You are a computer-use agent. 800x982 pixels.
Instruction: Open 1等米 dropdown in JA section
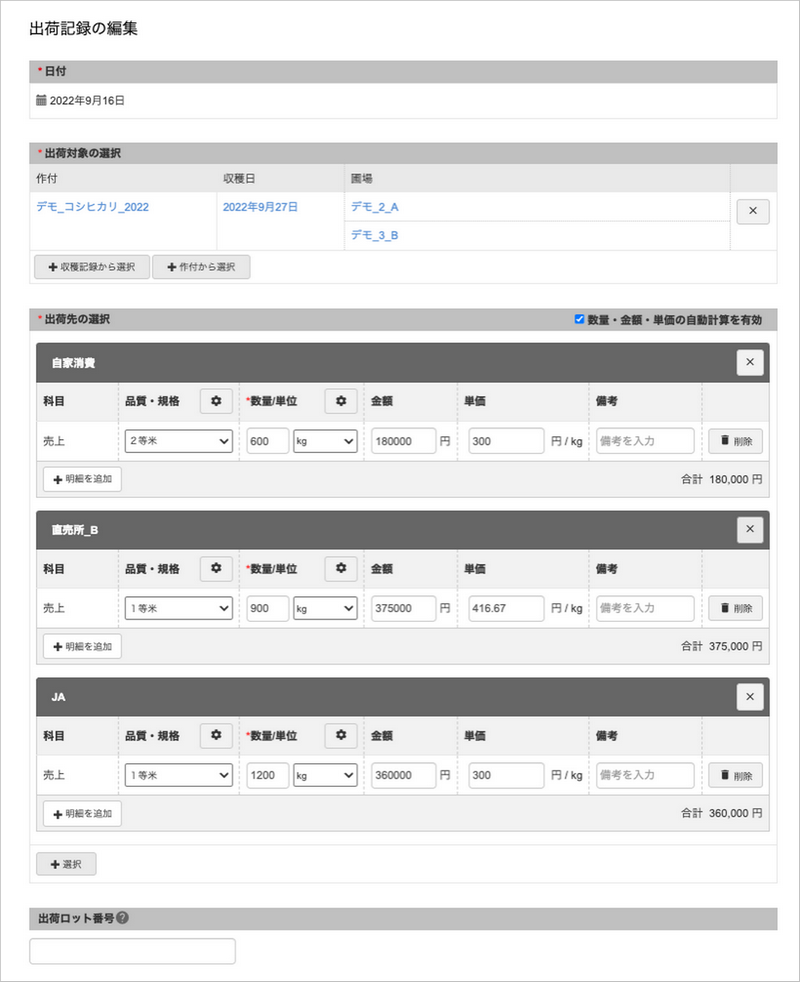point(179,775)
